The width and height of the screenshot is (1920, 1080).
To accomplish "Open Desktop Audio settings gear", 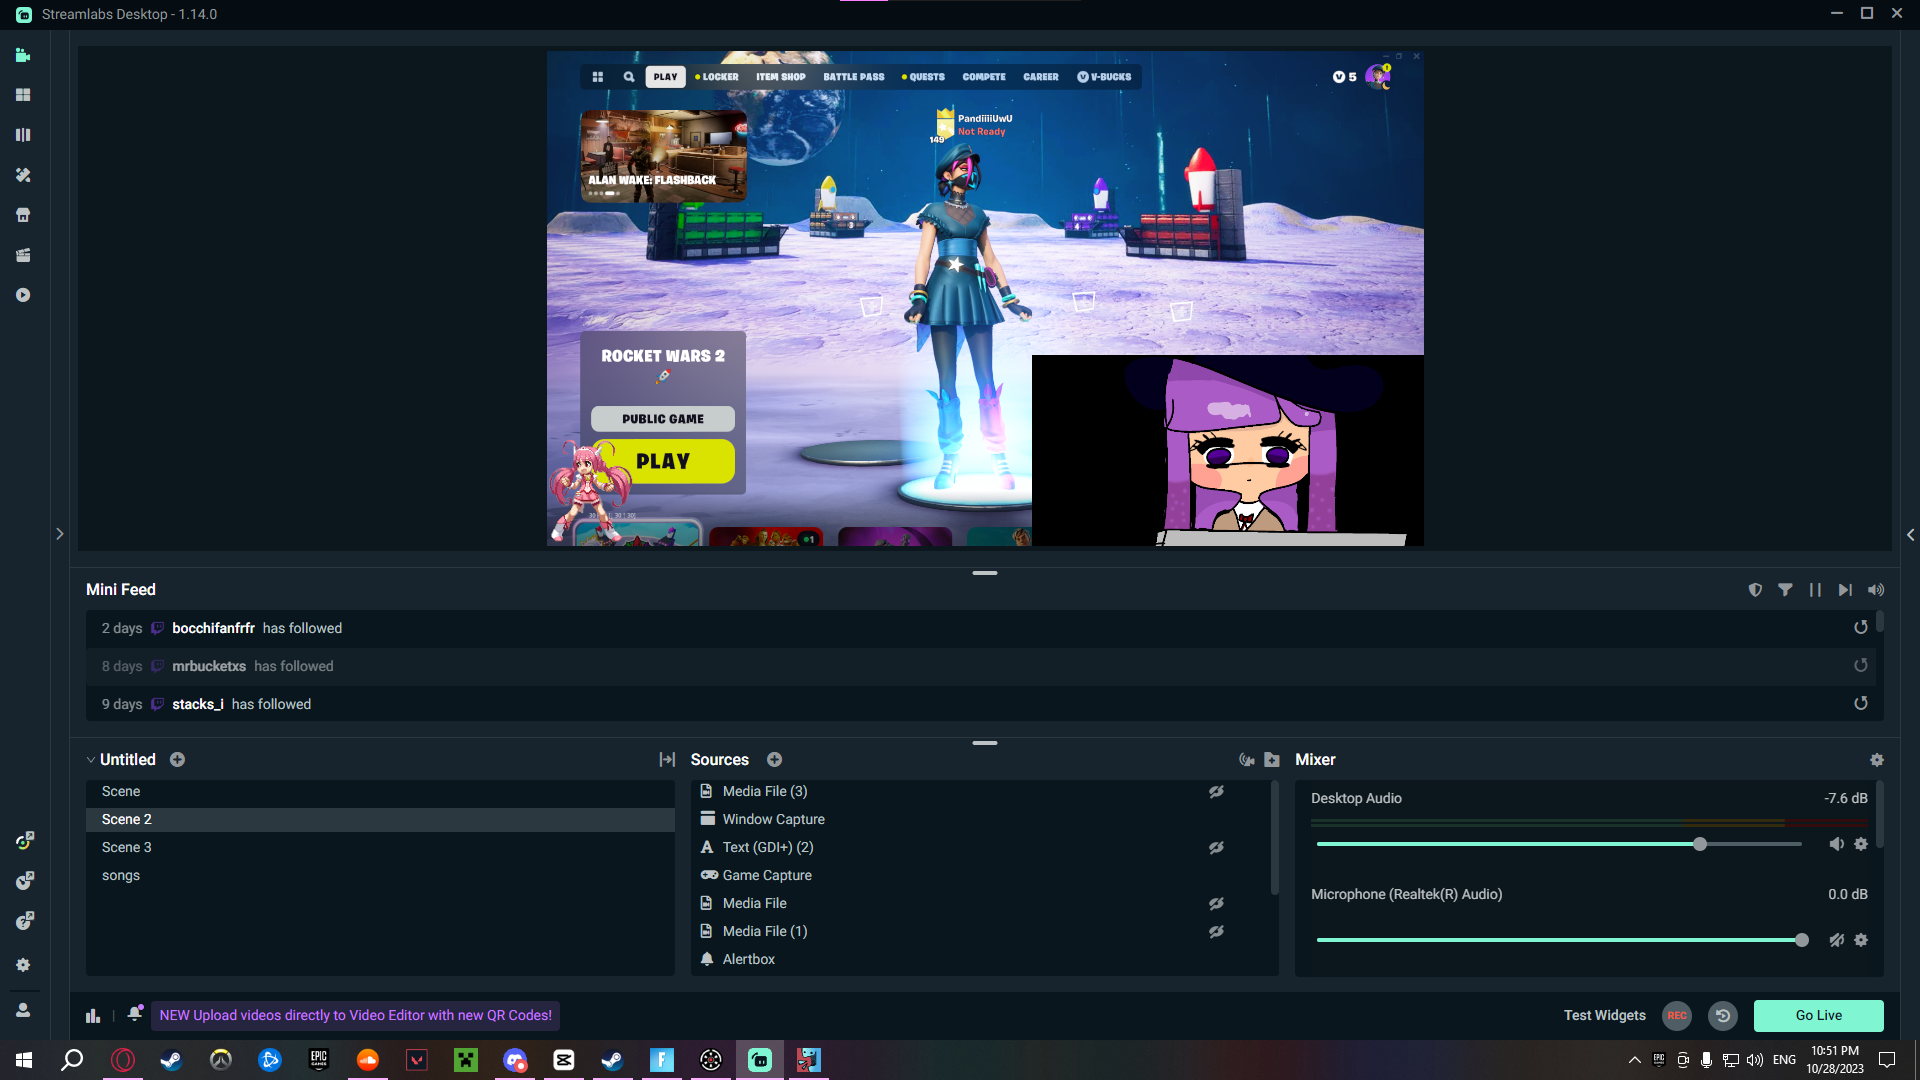I will [1861, 844].
